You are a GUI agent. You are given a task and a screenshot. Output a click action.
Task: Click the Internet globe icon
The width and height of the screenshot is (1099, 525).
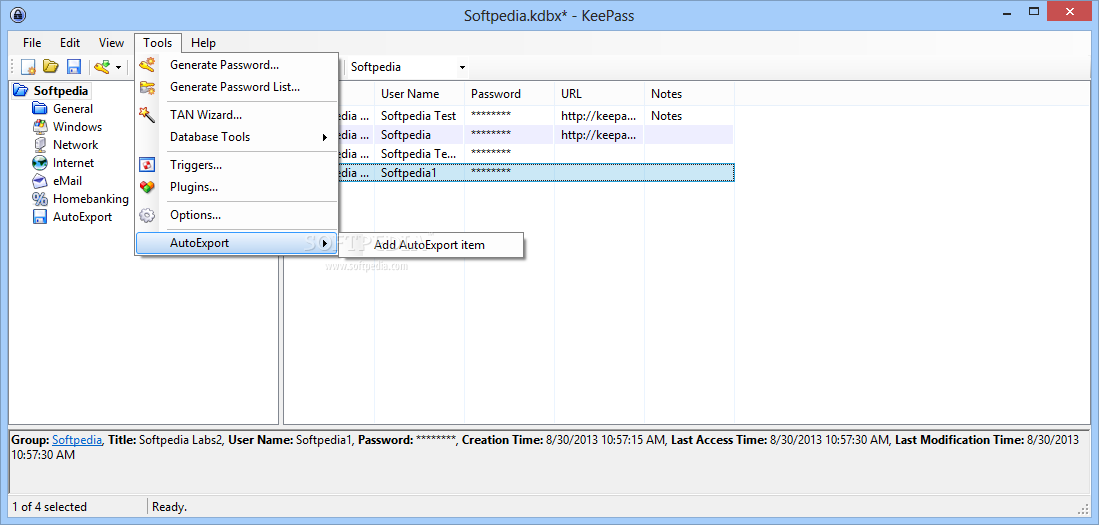[x=40, y=163]
